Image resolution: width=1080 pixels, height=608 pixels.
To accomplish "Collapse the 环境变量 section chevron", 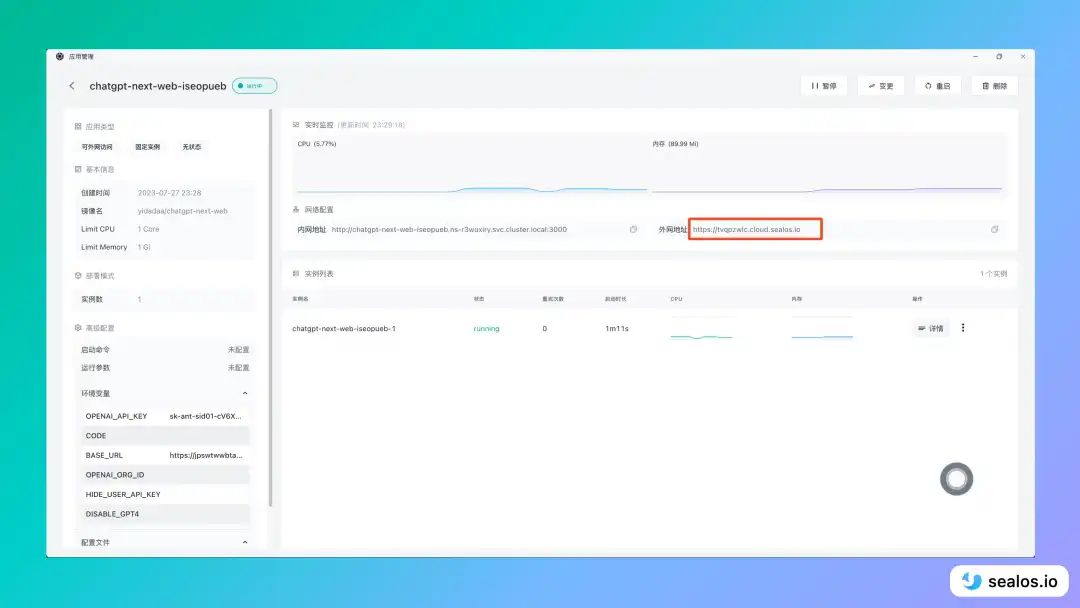I will coord(245,393).
